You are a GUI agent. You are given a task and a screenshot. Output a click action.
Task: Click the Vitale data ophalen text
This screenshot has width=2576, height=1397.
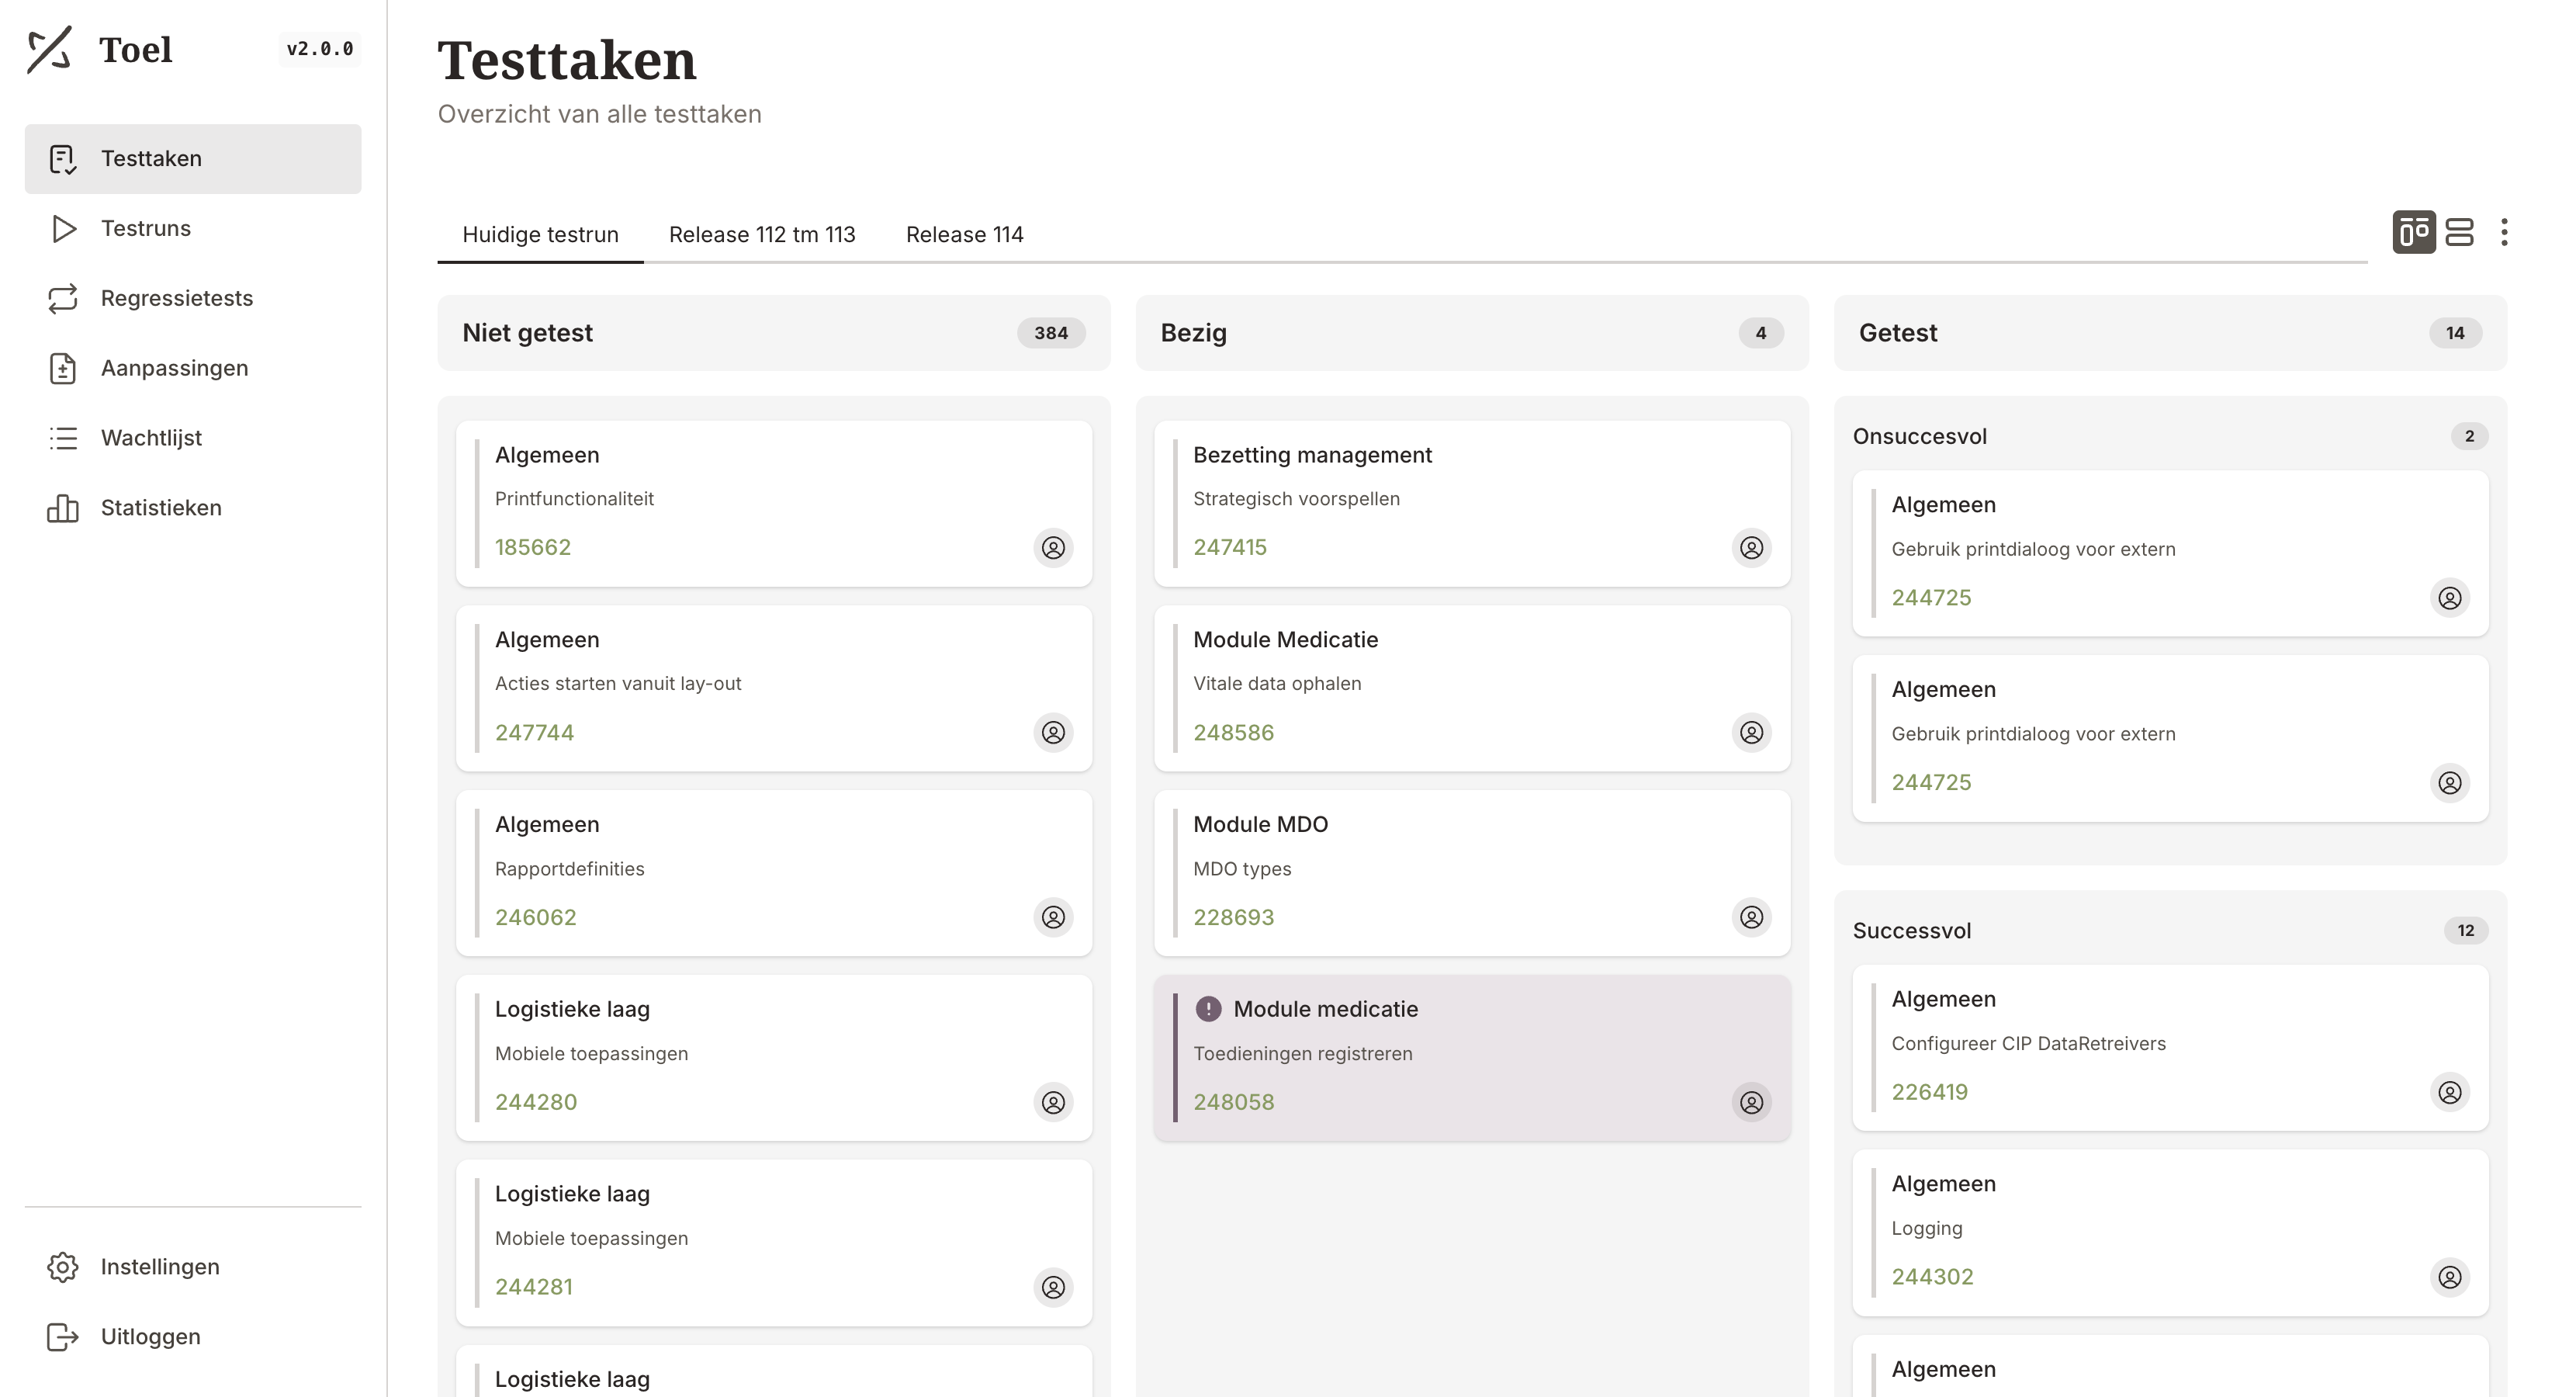(1277, 684)
